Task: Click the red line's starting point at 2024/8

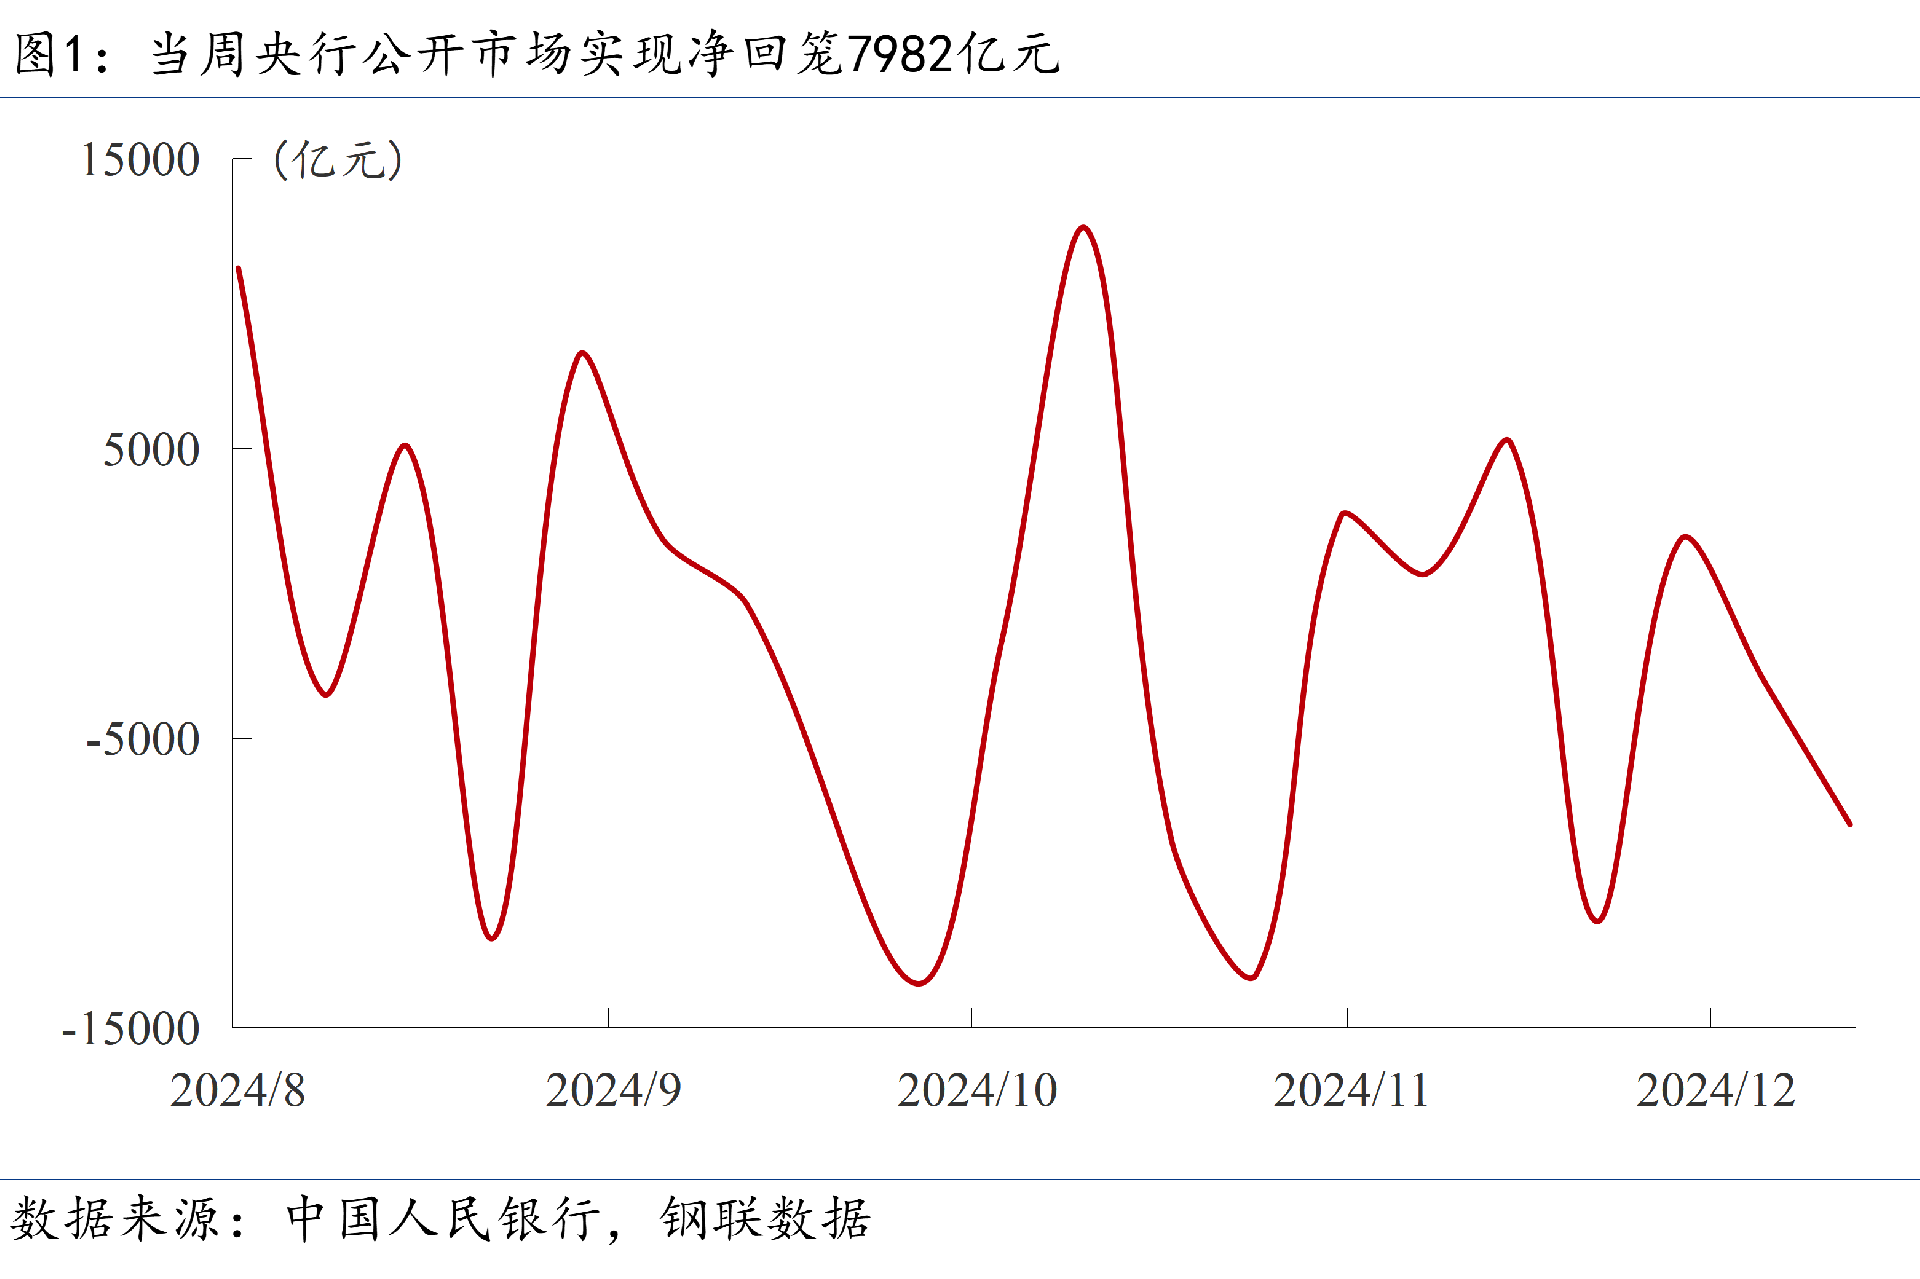Action: click(238, 268)
